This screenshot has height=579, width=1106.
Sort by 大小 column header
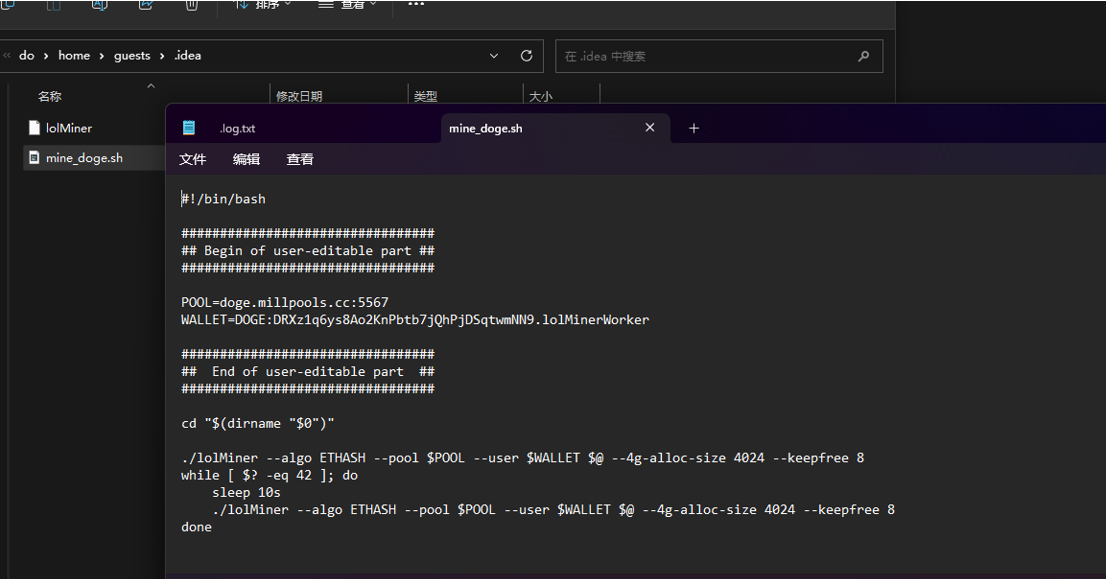click(540, 97)
